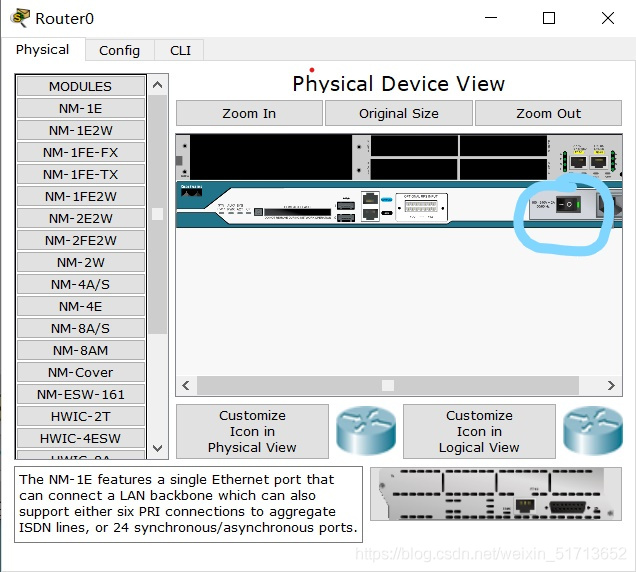Click module list scroll up arrow
636x572 pixels.
158,85
